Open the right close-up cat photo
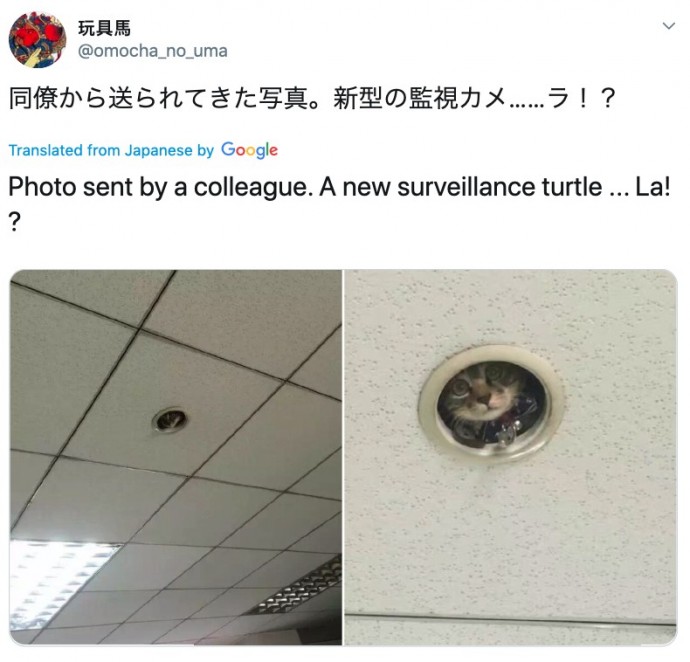The image size is (690, 662). pos(510,457)
